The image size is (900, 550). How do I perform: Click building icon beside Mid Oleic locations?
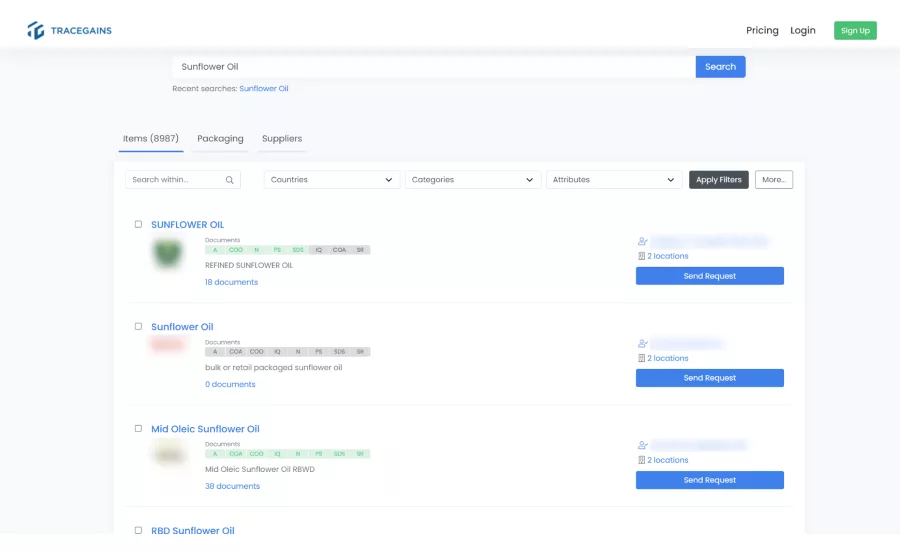pos(641,460)
